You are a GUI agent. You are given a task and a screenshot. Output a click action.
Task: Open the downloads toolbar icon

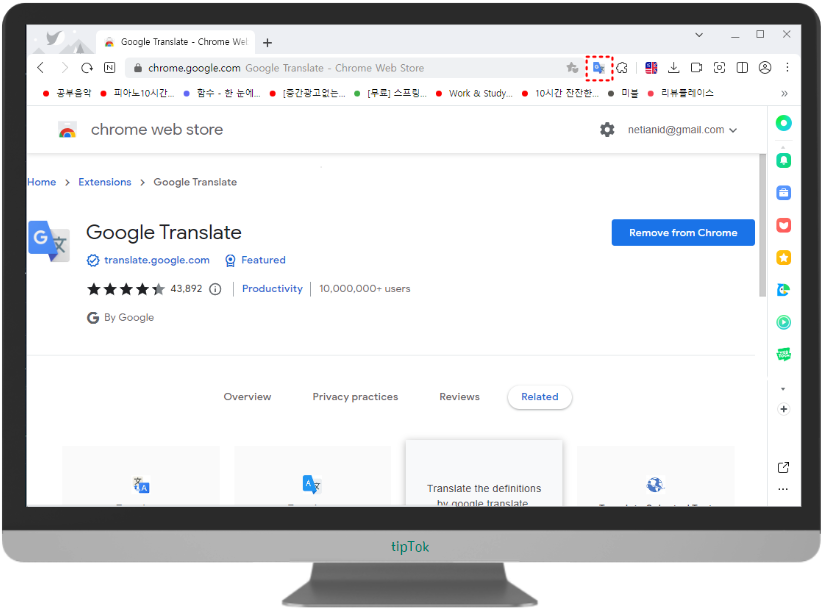(673, 68)
